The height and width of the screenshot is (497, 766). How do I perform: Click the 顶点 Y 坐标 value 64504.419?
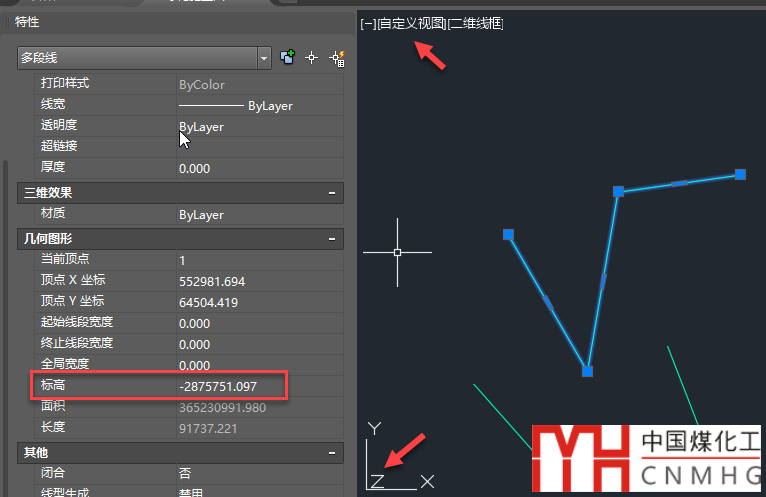(209, 303)
